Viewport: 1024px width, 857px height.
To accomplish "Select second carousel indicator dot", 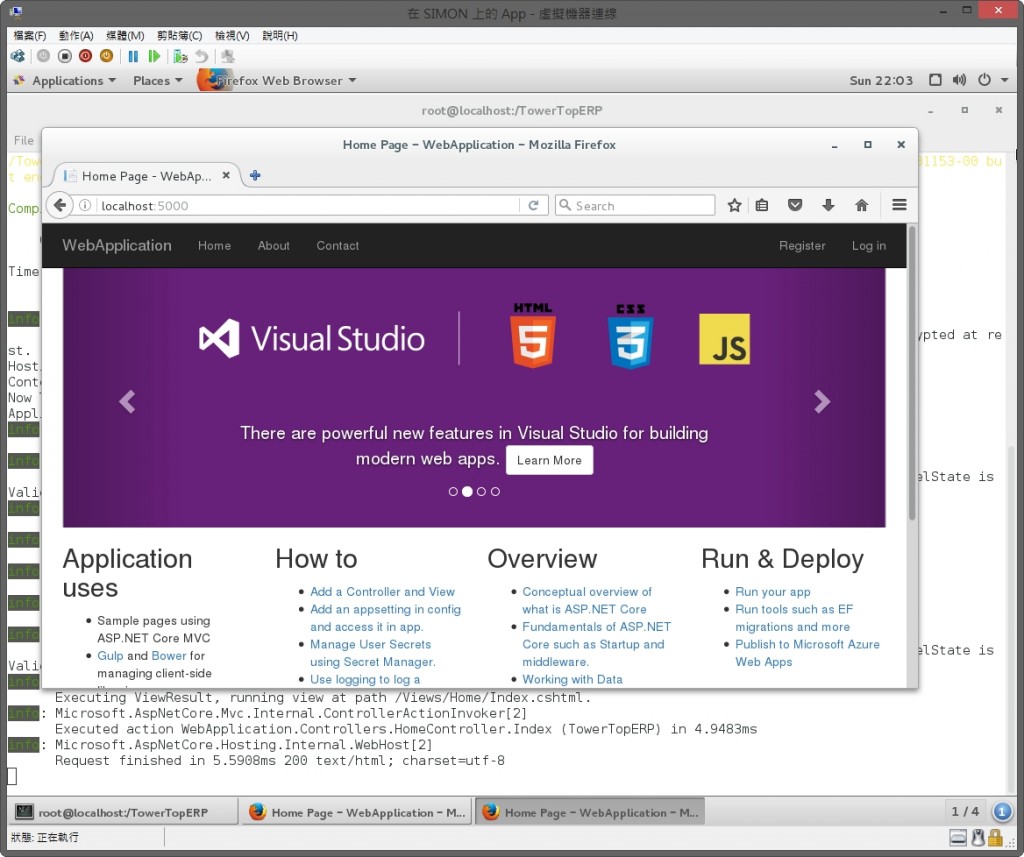I will [x=467, y=491].
